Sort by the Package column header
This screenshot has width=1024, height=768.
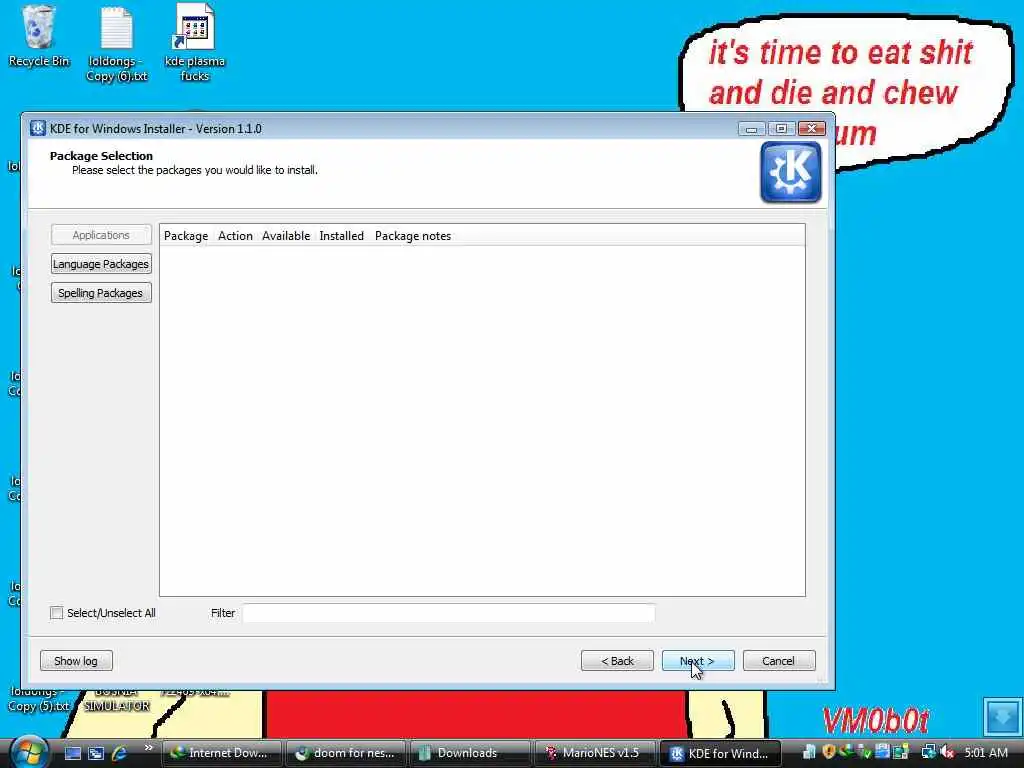coord(186,236)
